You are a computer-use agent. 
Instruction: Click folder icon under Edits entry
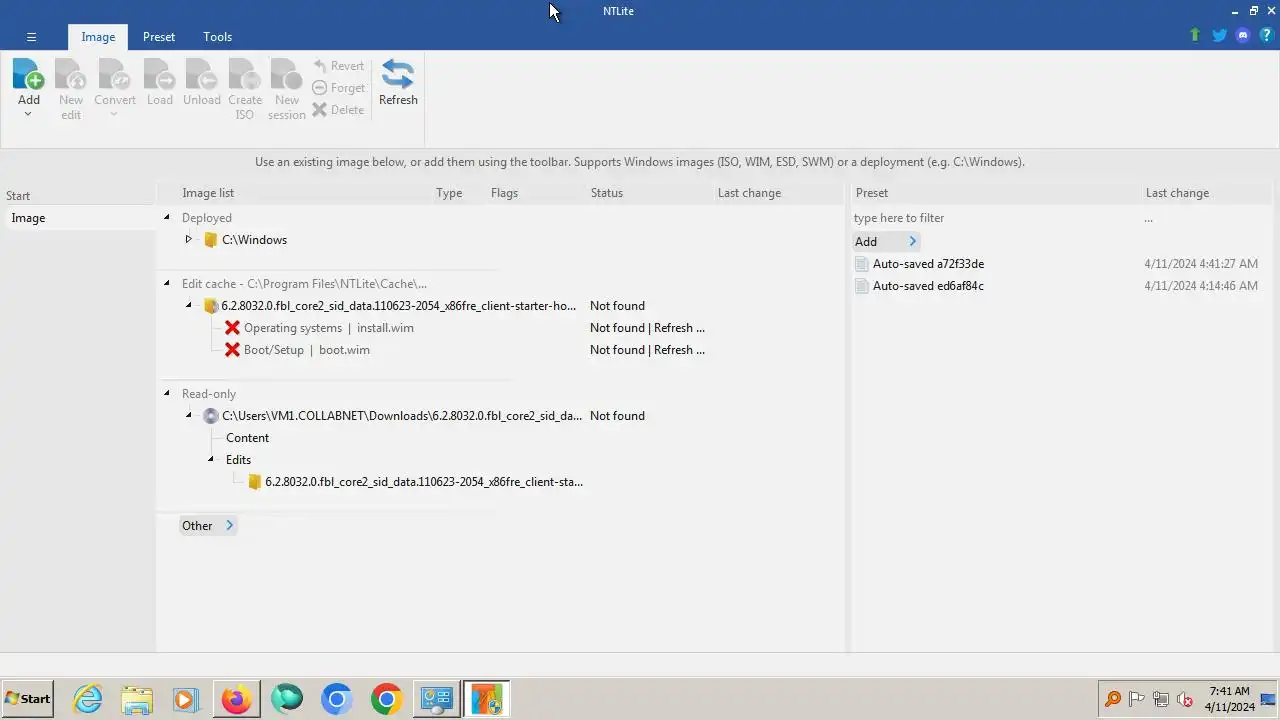tap(254, 482)
